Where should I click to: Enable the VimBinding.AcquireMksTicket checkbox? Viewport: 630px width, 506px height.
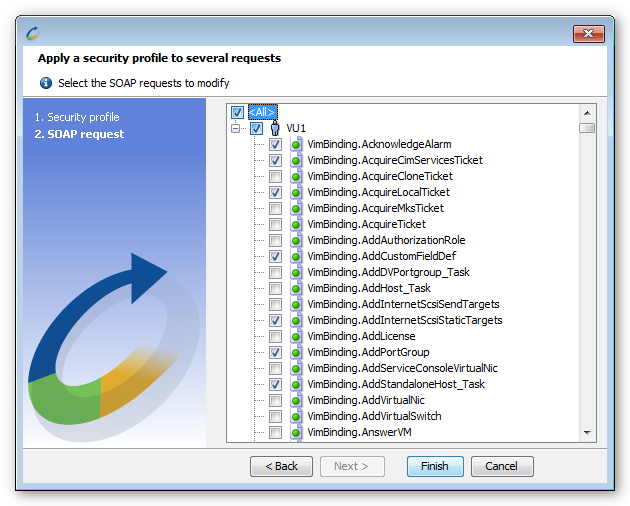[275, 208]
